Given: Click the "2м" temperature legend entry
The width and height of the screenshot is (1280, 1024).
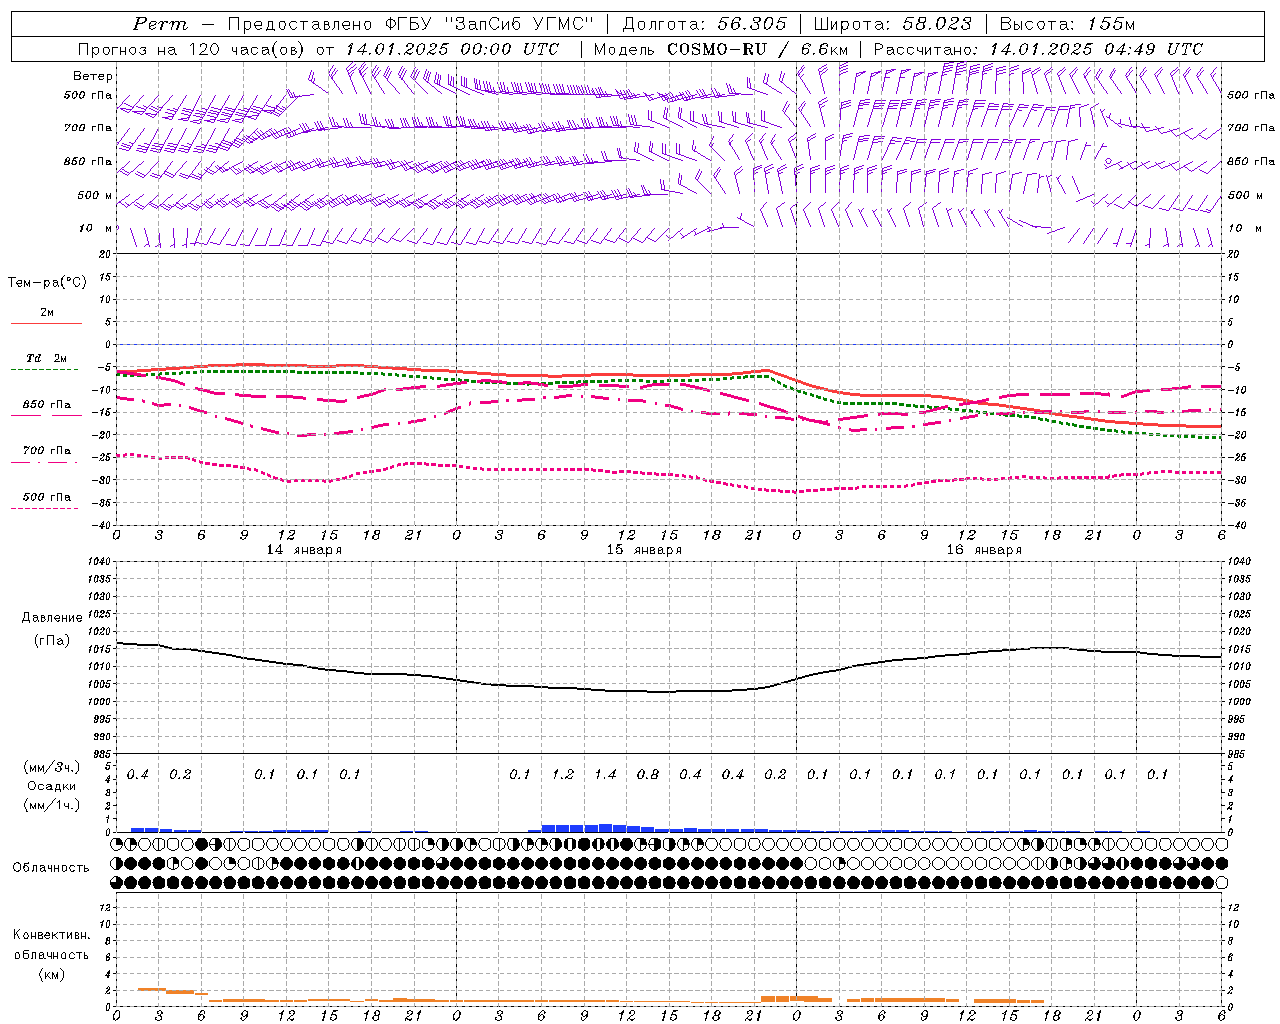Looking at the screenshot, I should [x=47, y=313].
